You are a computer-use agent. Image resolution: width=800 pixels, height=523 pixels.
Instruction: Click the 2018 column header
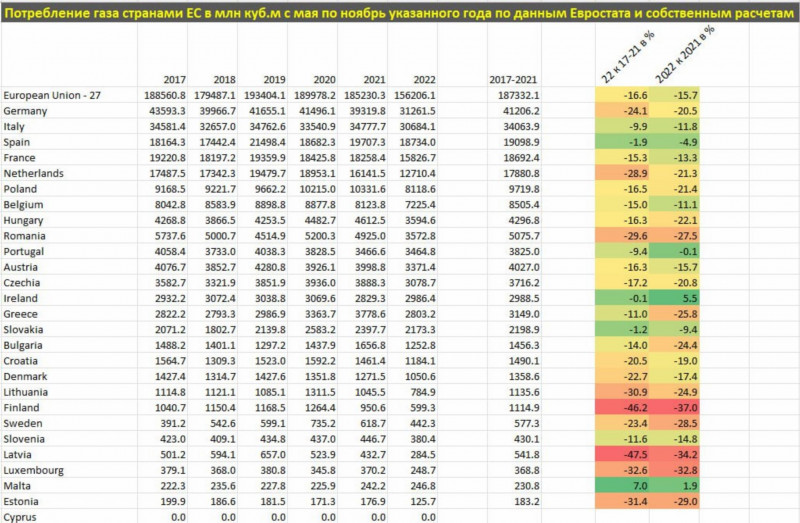tap(224, 80)
